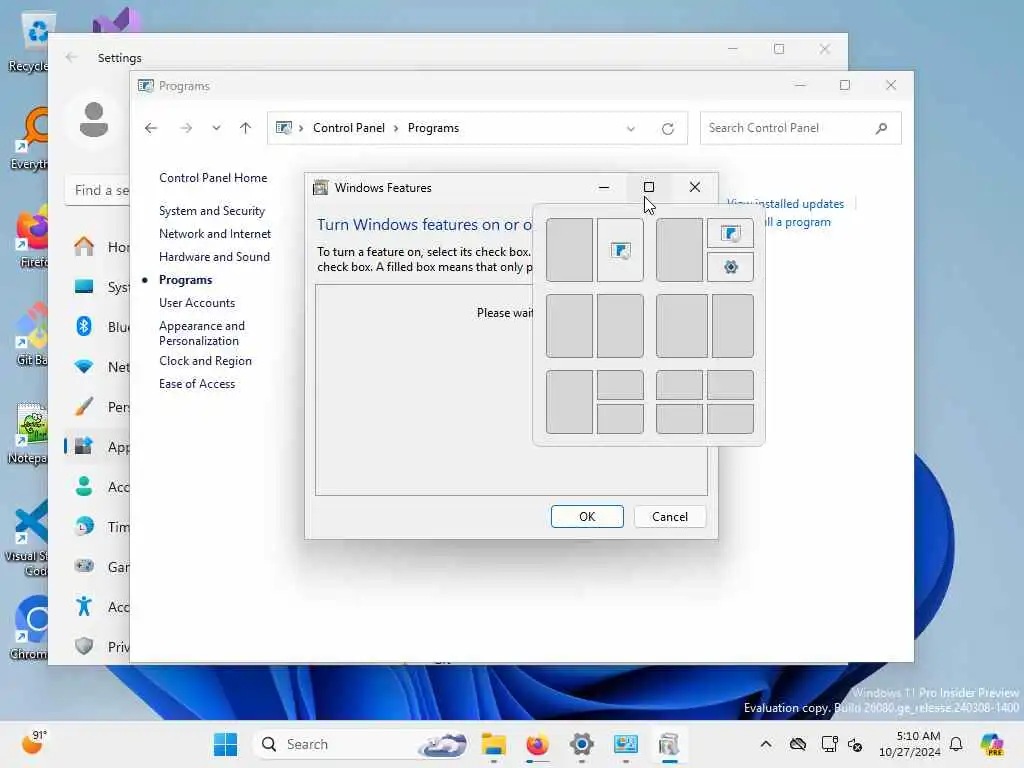This screenshot has width=1024, height=768.
Task: Click breadcrumb root icon in address bar
Action: pos(284,128)
